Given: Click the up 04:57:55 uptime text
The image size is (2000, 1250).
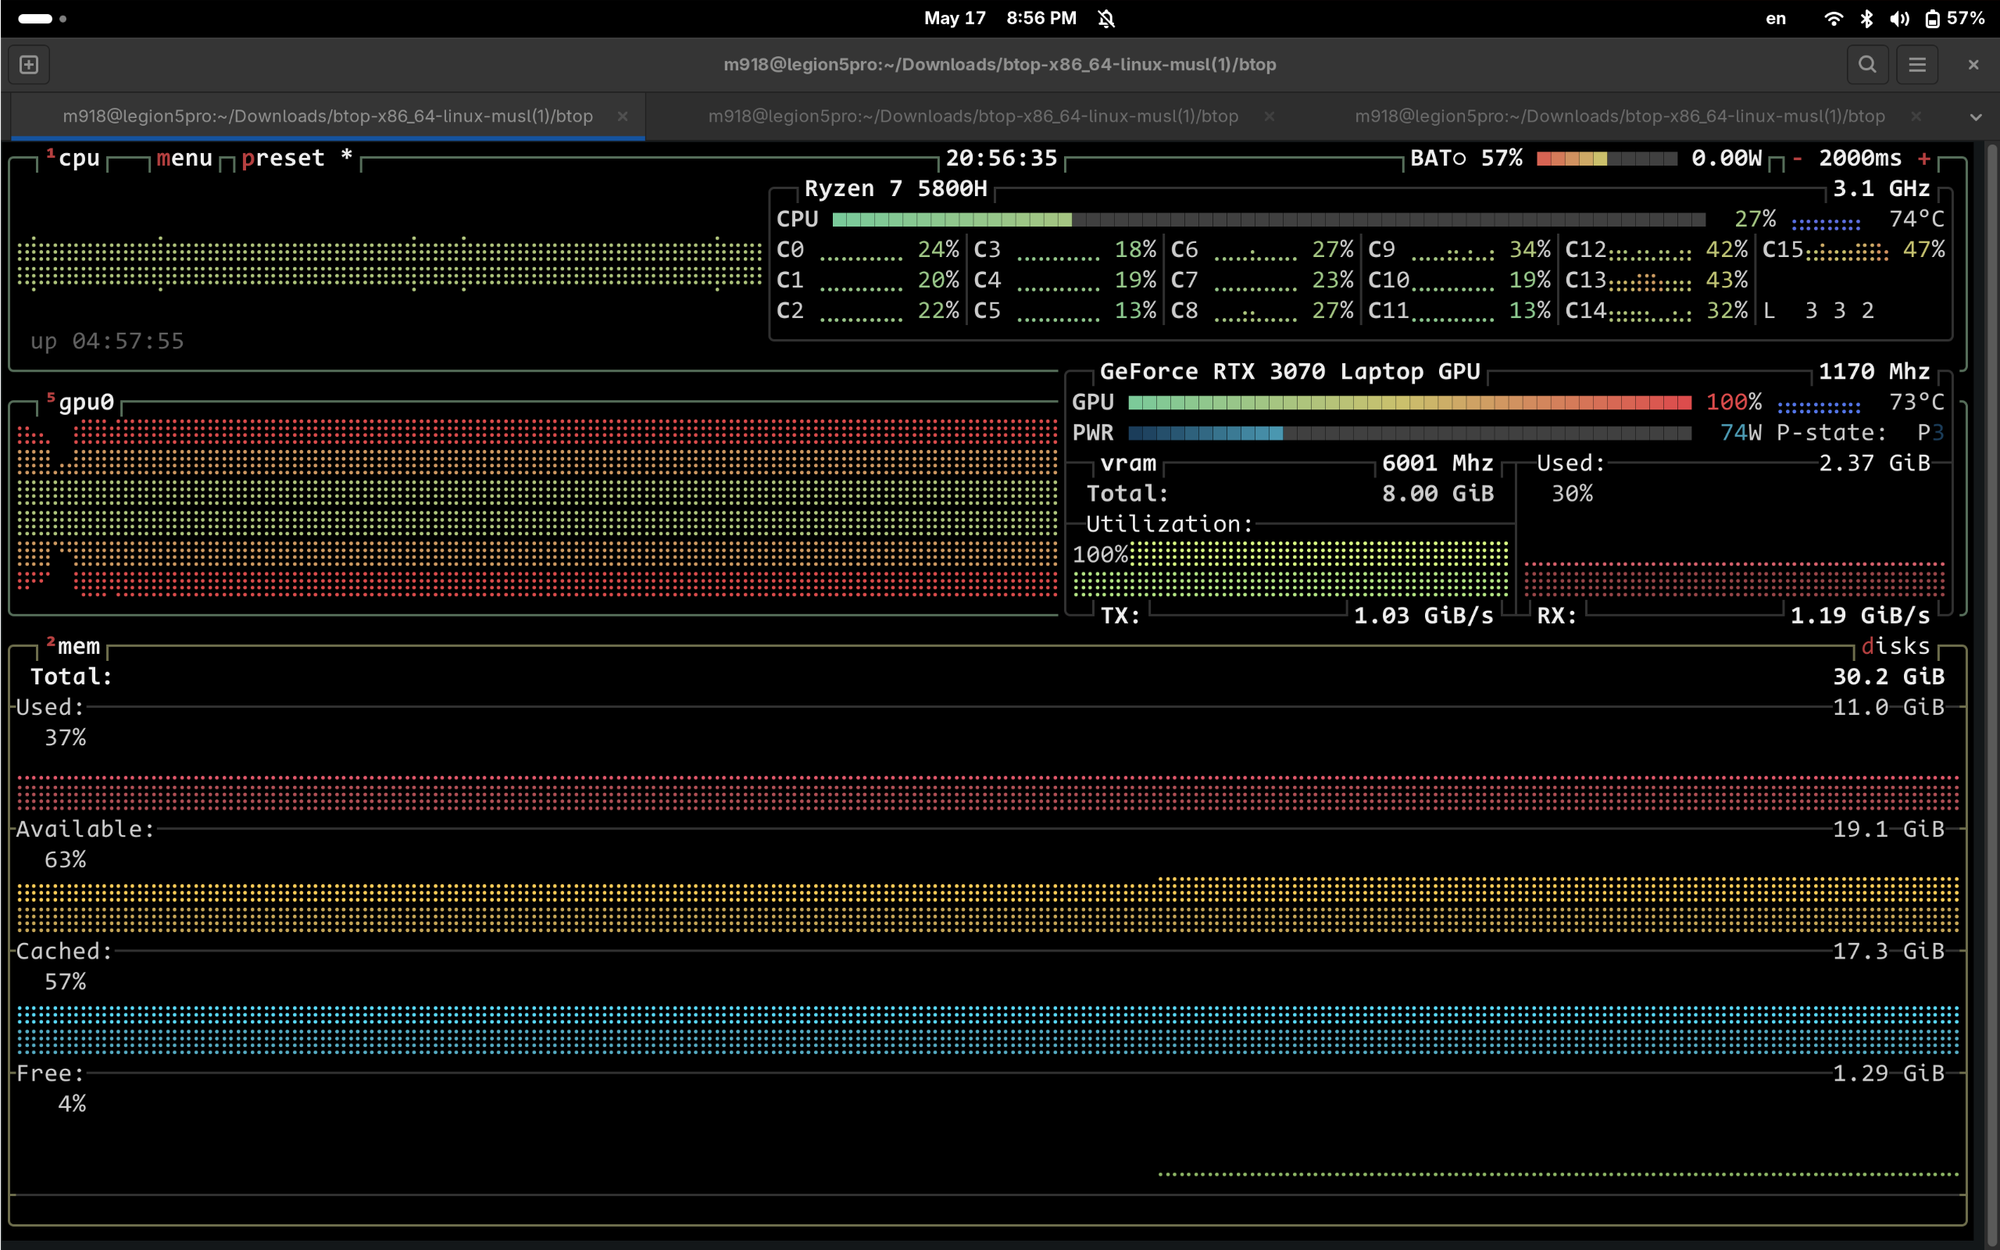Looking at the screenshot, I should (107, 341).
